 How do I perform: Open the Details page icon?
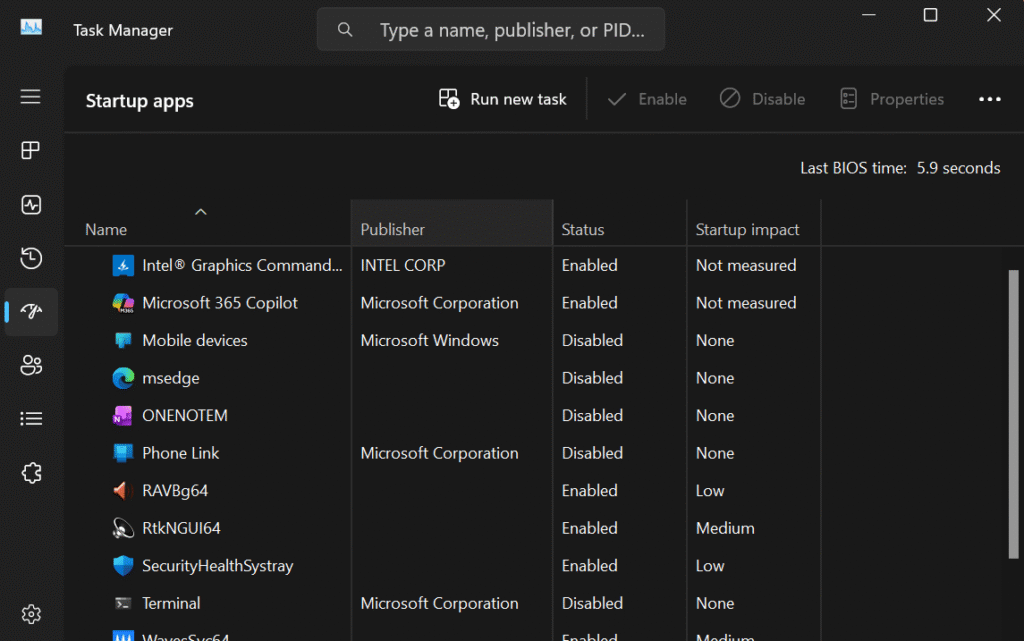tap(31, 419)
